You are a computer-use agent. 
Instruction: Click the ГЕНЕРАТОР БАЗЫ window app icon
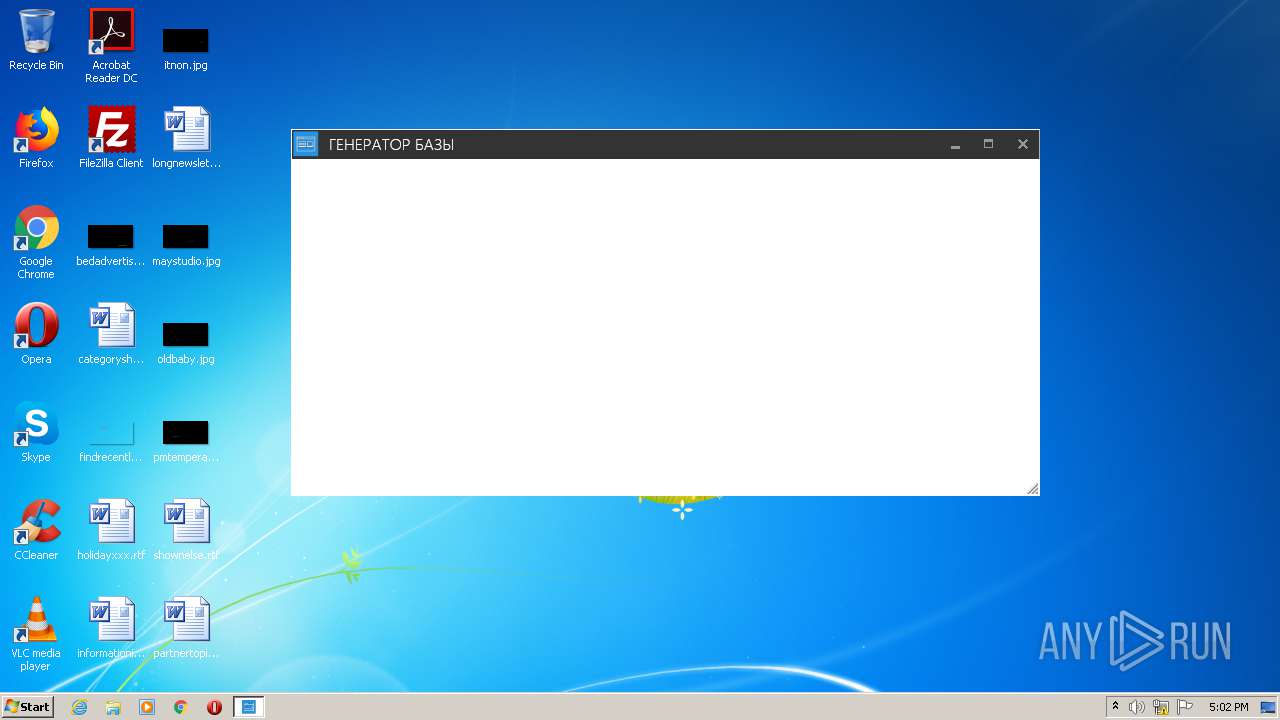click(306, 144)
